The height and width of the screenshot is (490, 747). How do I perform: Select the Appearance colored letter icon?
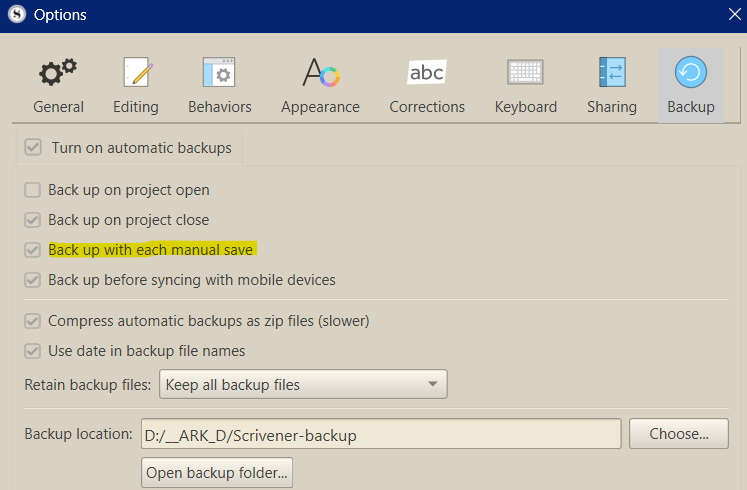pos(321,74)
